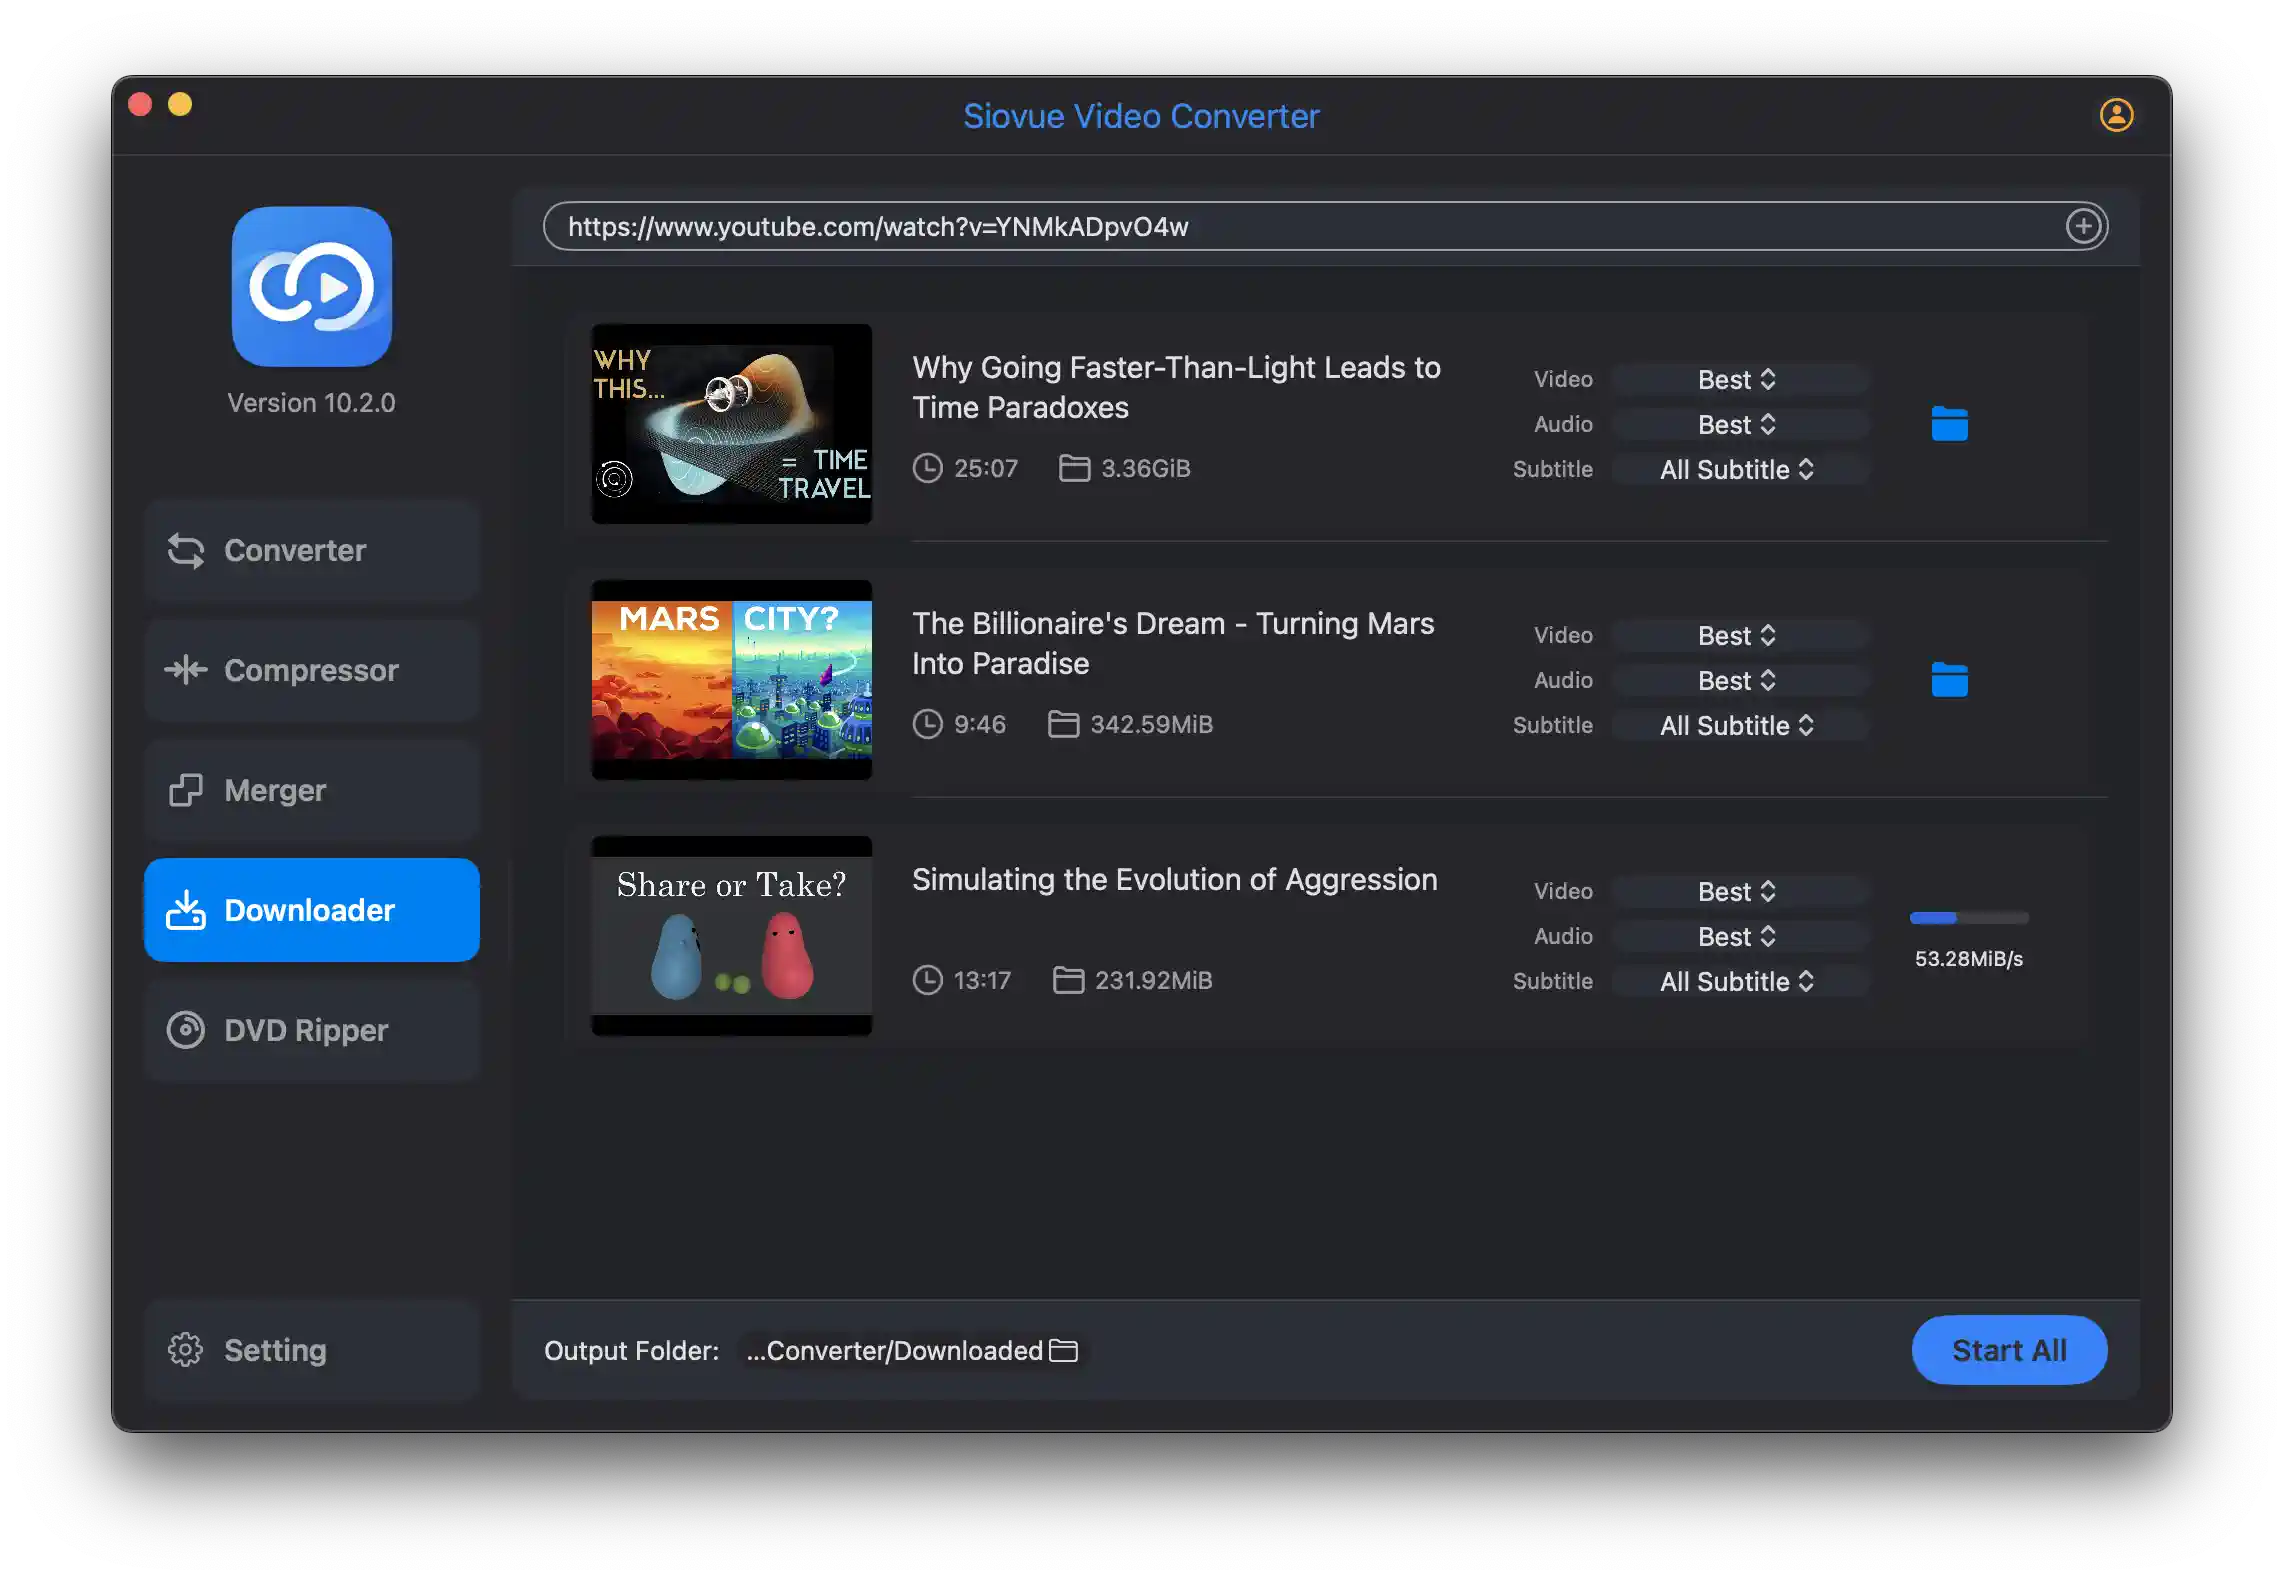Select the Downloader tab
2284x1580 pixels.
[x=312, y=910]
